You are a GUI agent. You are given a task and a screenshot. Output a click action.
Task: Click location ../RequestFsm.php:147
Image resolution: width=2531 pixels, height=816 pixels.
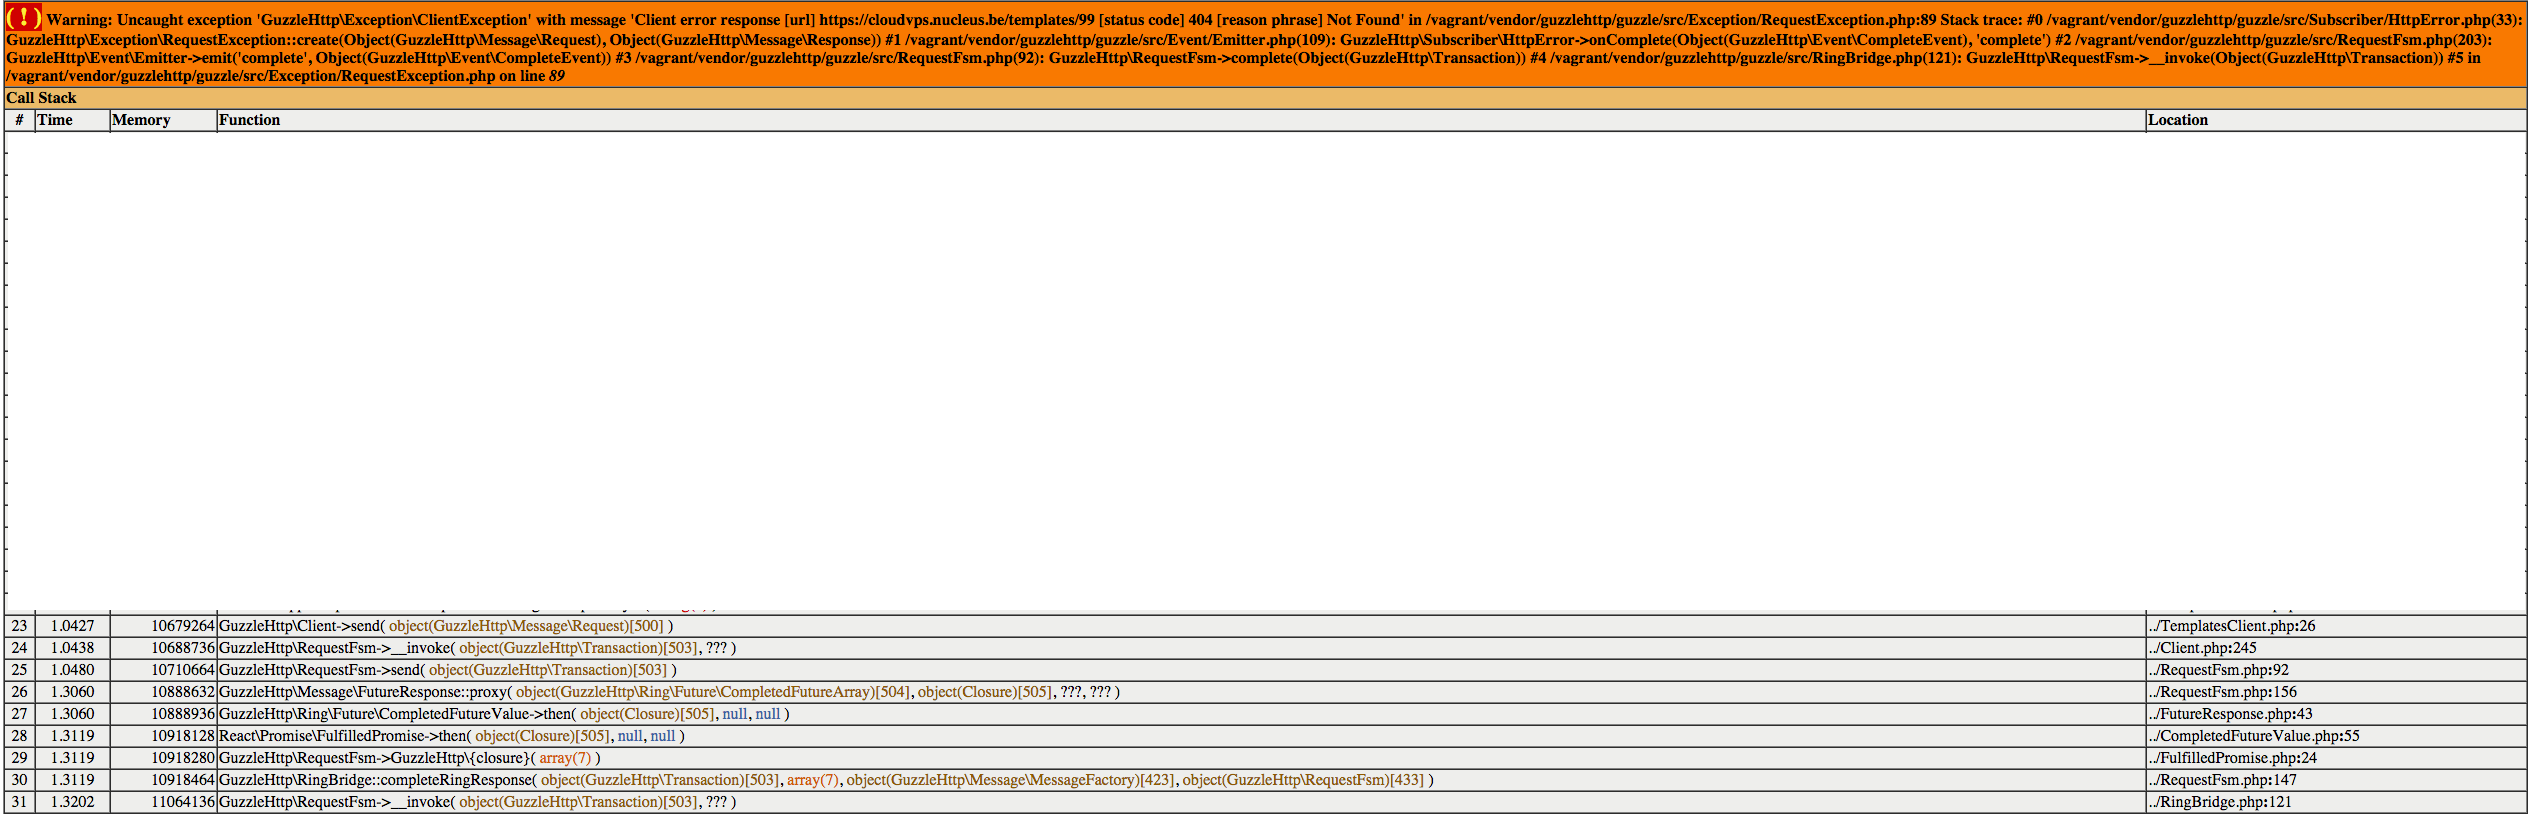[x=2223, y=780]
